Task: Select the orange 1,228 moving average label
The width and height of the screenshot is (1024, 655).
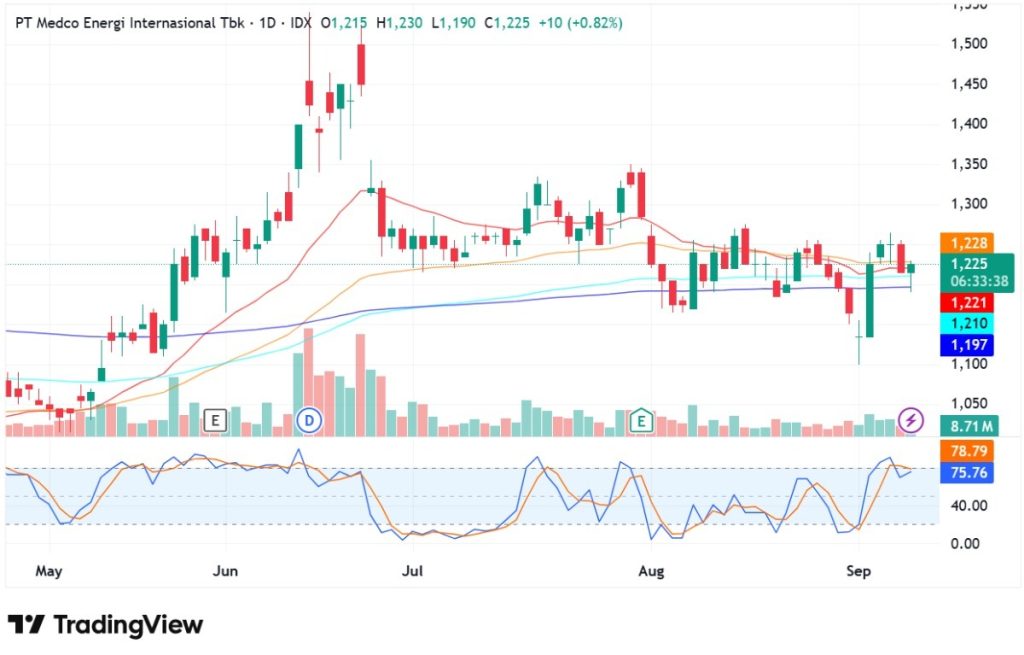Action: click(968, 244)
